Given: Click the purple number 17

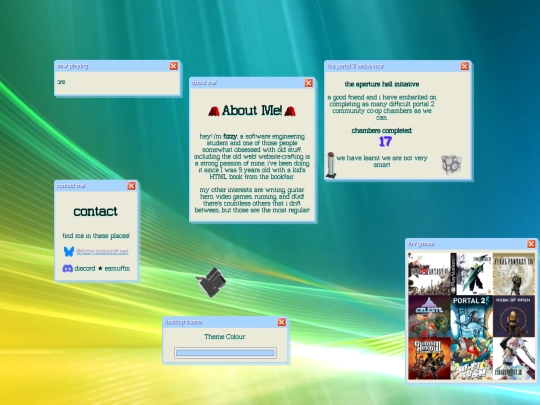Looking at the screenshot, I should 385,142.
